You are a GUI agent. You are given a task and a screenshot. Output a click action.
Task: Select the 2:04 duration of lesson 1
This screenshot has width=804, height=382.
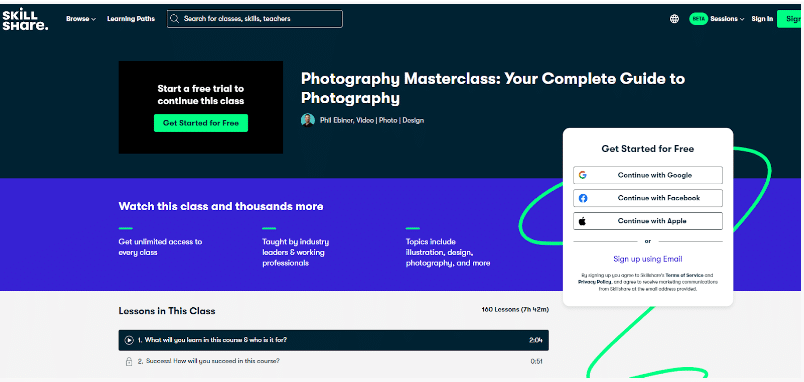tap(535, 340)
